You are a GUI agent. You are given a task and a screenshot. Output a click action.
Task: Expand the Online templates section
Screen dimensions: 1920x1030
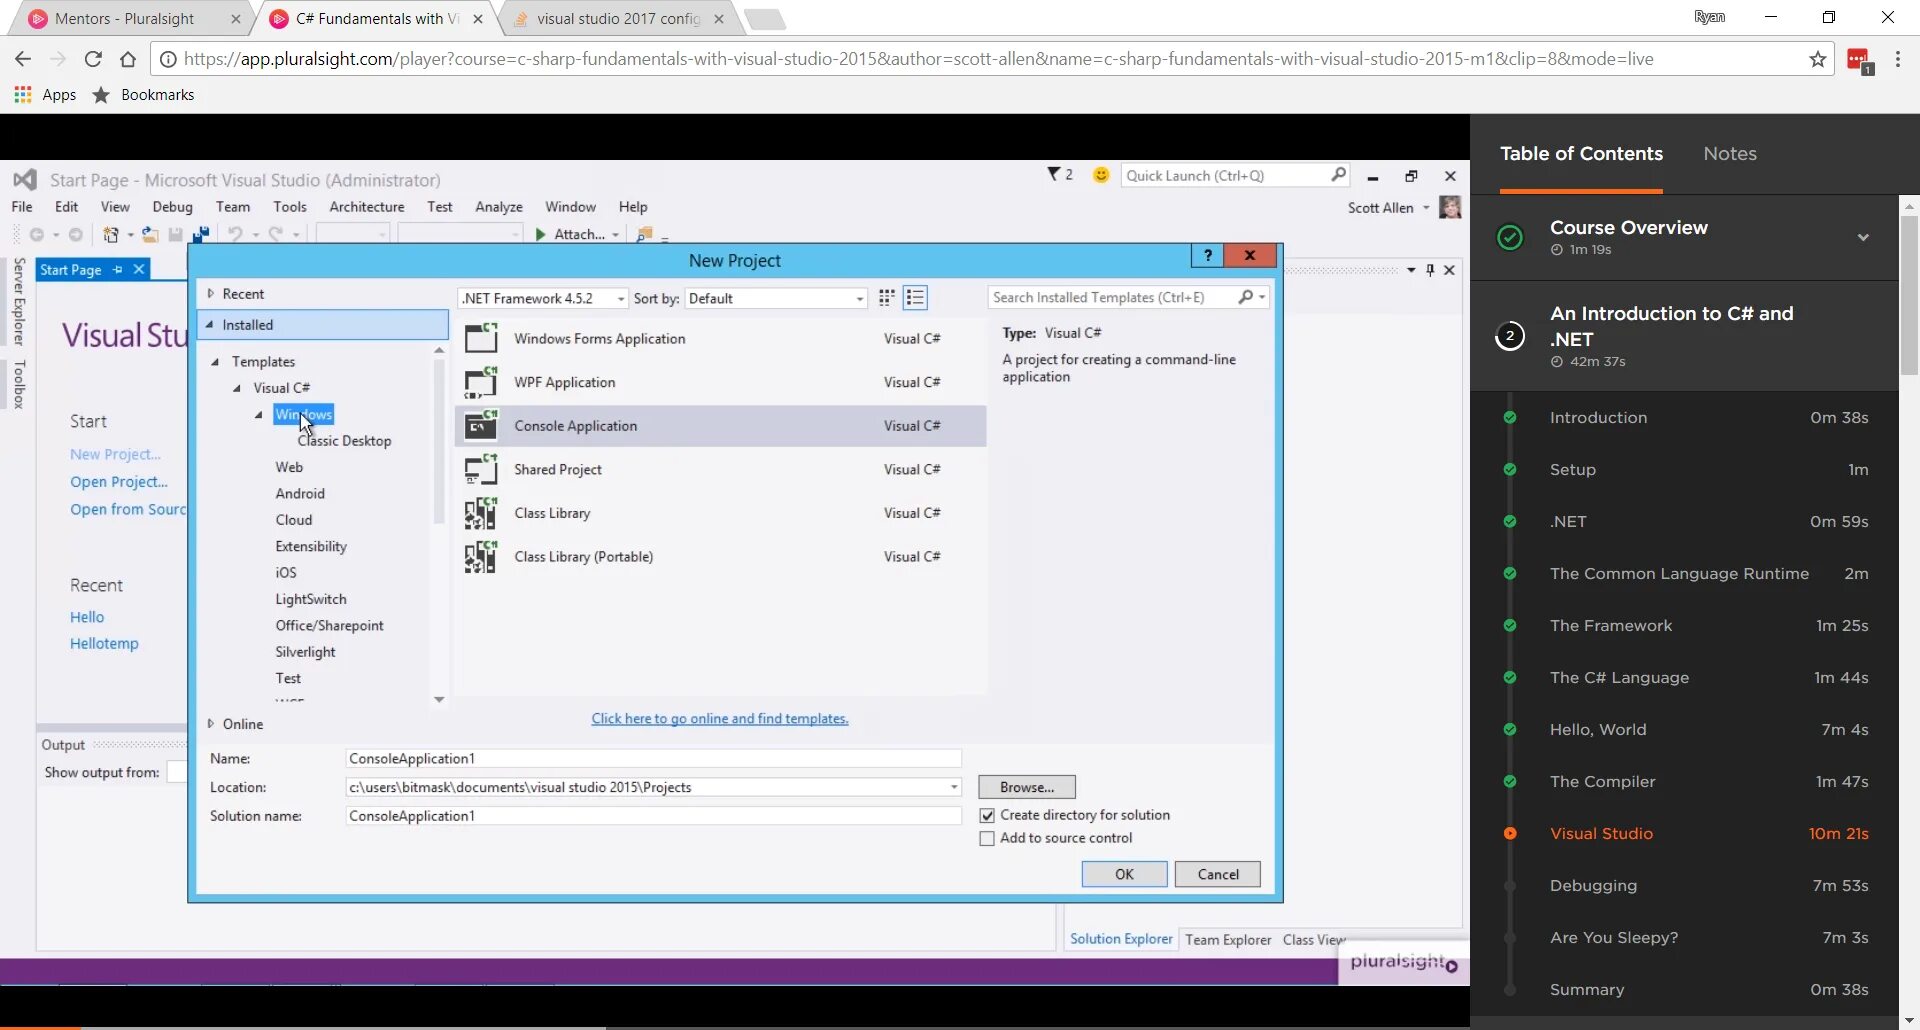(x=210, y=724)
